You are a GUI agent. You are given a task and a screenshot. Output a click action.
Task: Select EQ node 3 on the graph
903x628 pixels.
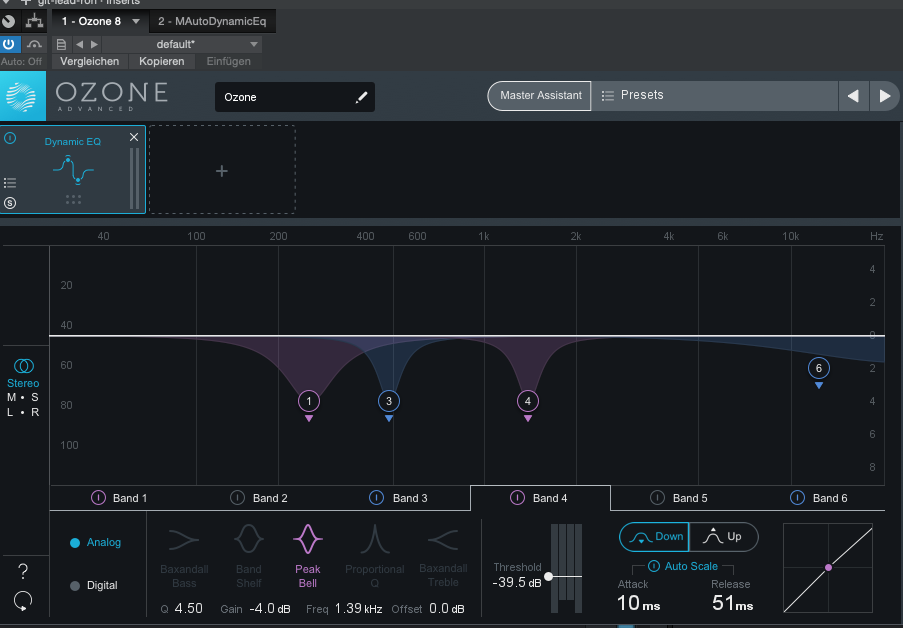[x=389, y=401]
